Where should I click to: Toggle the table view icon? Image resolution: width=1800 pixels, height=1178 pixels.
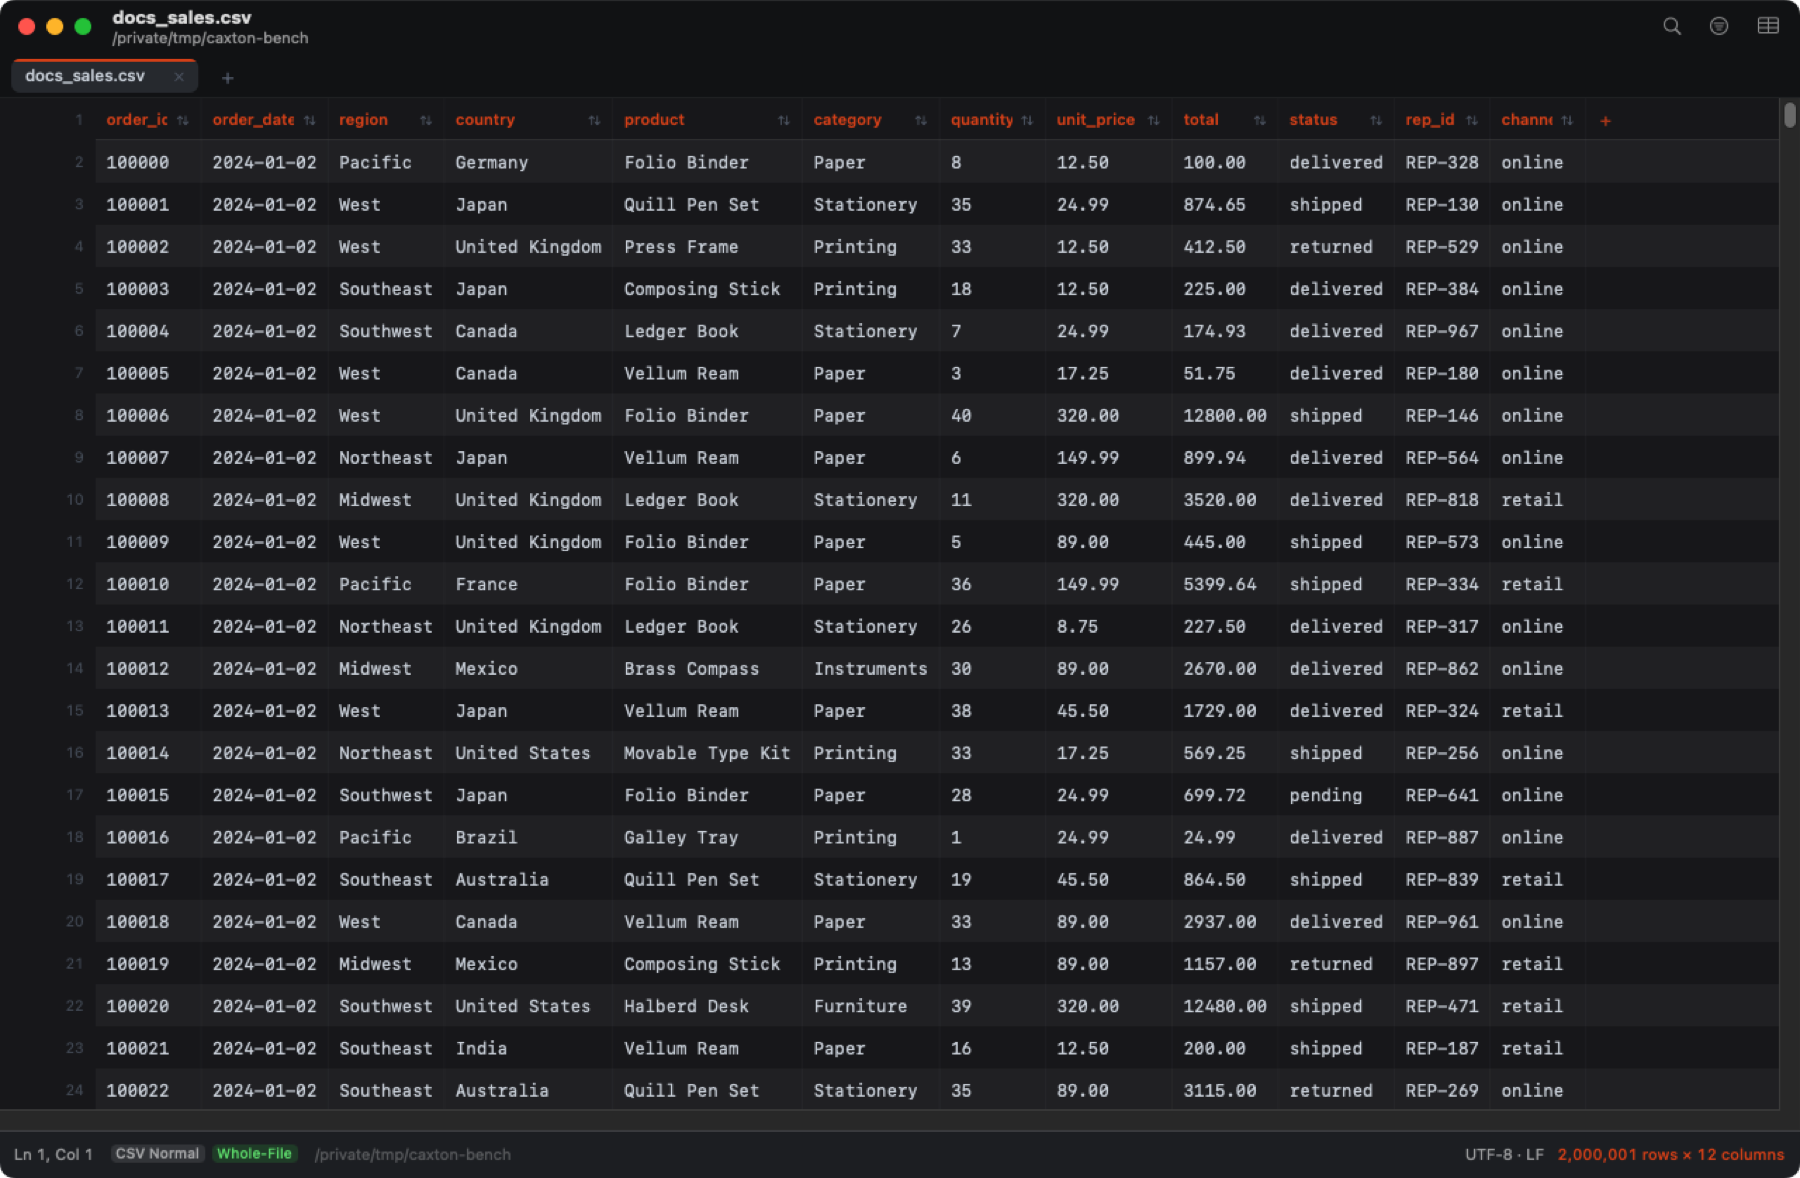click(x=1768, y=26)
